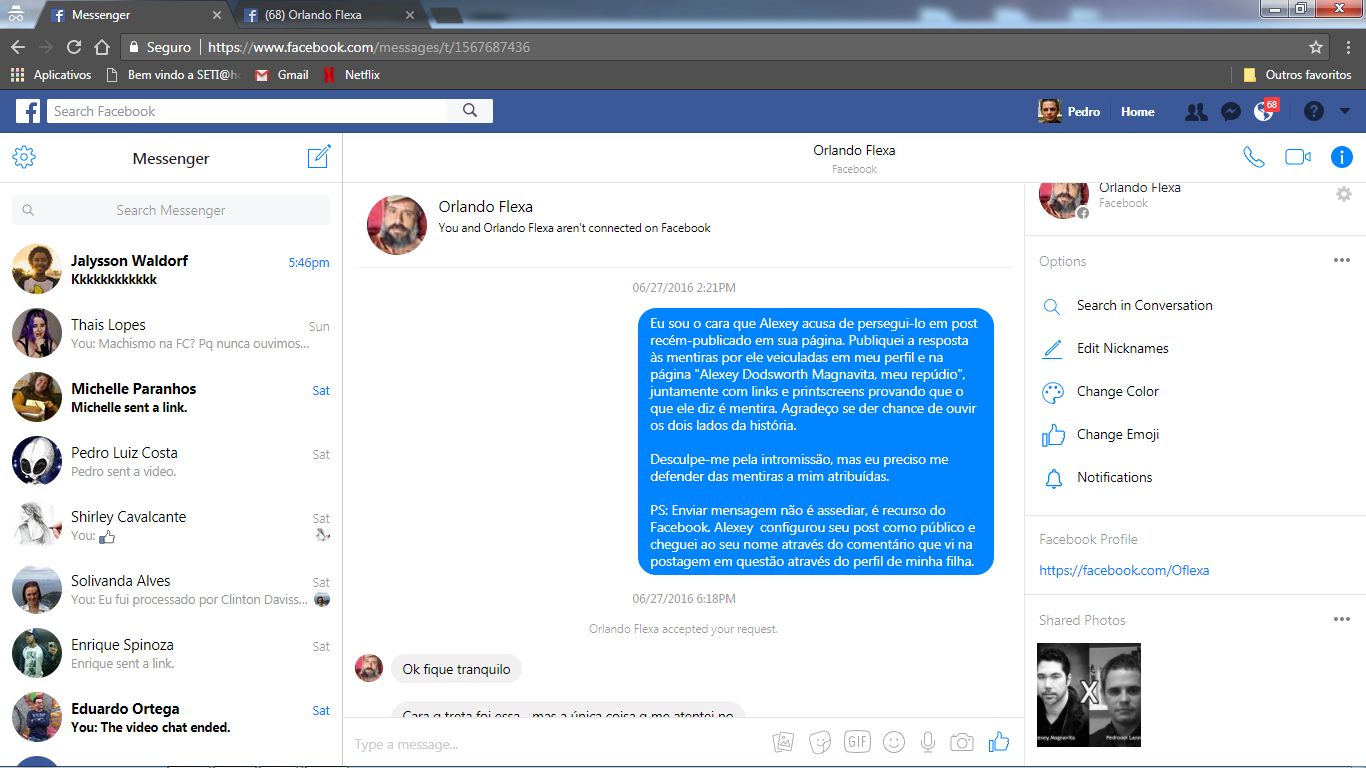
Task: Open the Facebook help question mark icon
Action: point(1314,112)
